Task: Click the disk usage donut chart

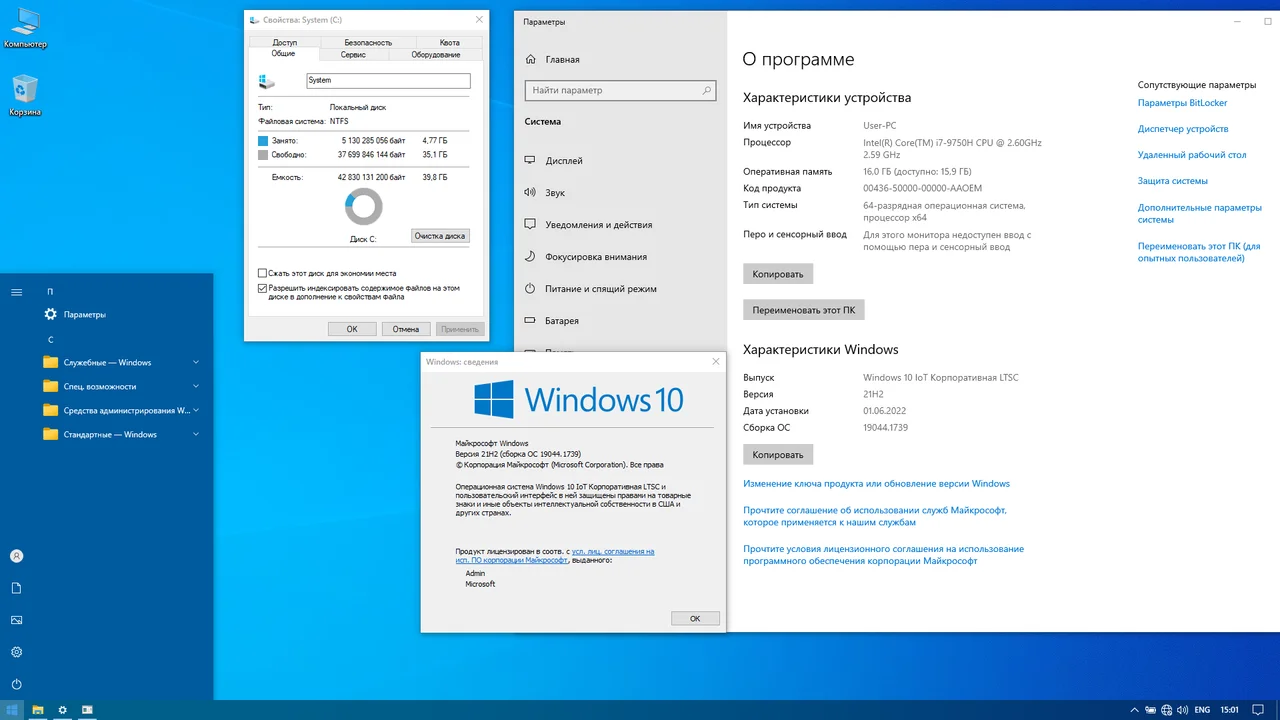Action: point(363,207)
